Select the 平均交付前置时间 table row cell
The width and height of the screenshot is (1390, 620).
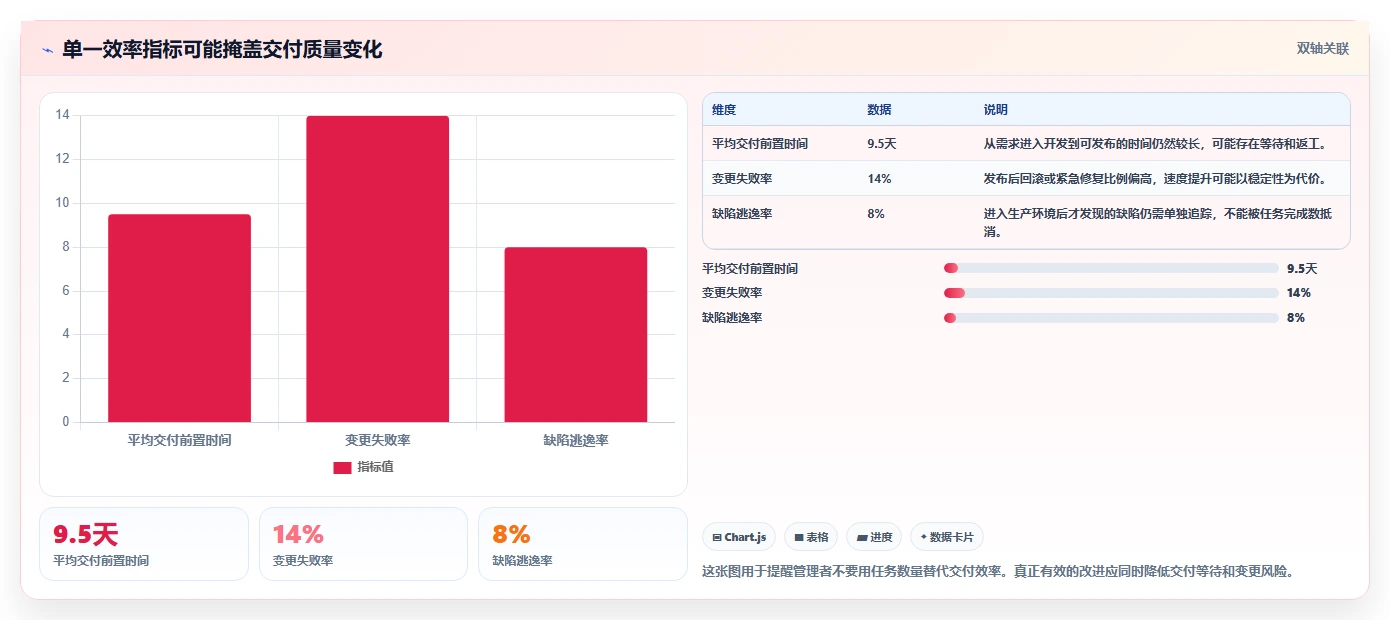[x=760, y=144]
